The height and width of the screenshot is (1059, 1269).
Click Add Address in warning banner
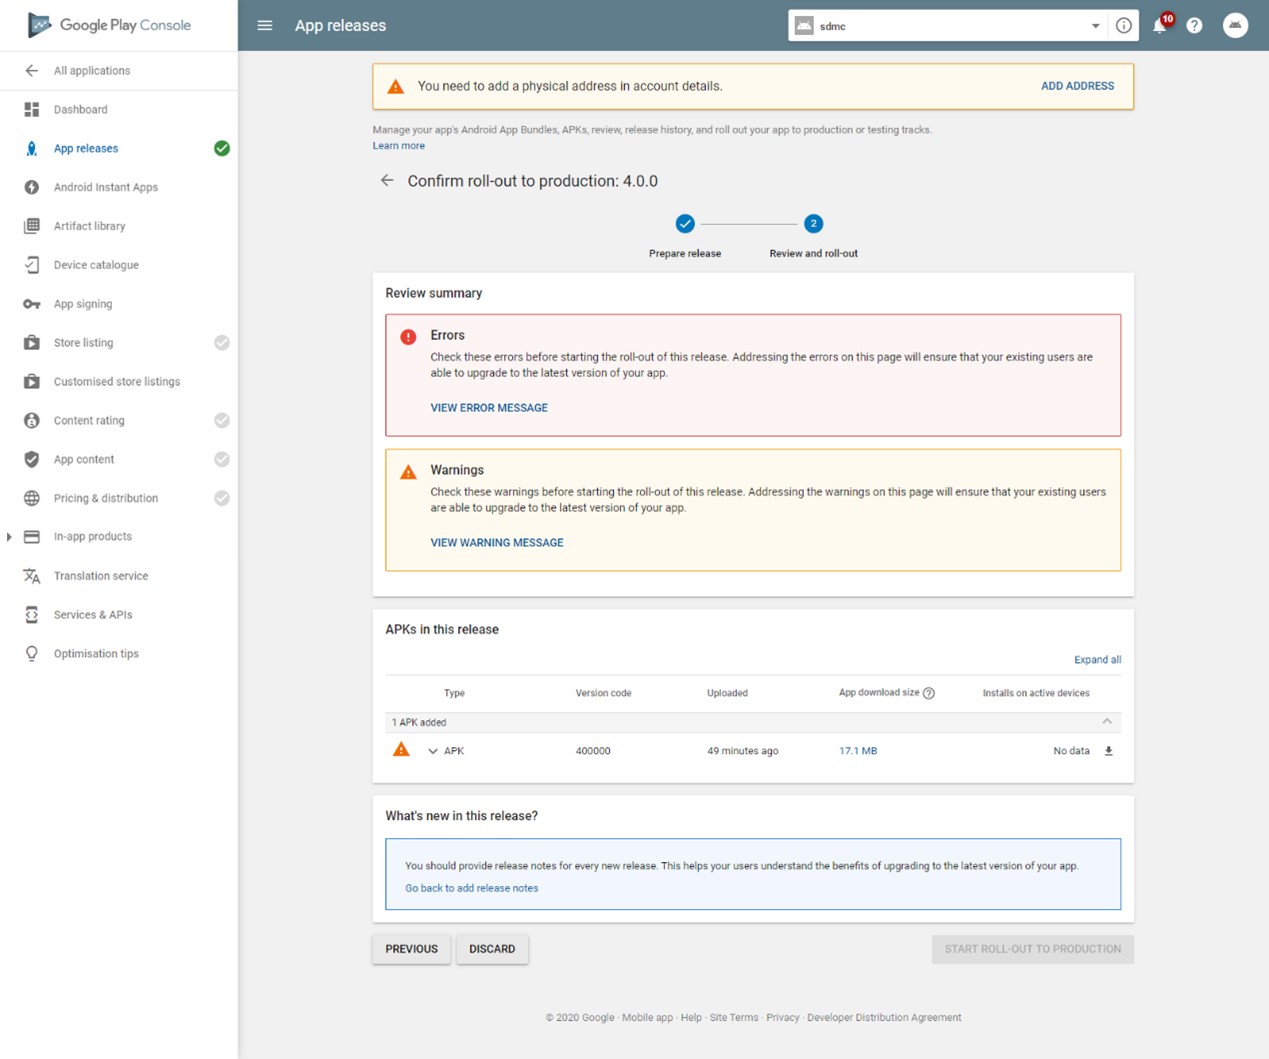pos(1077,86)
